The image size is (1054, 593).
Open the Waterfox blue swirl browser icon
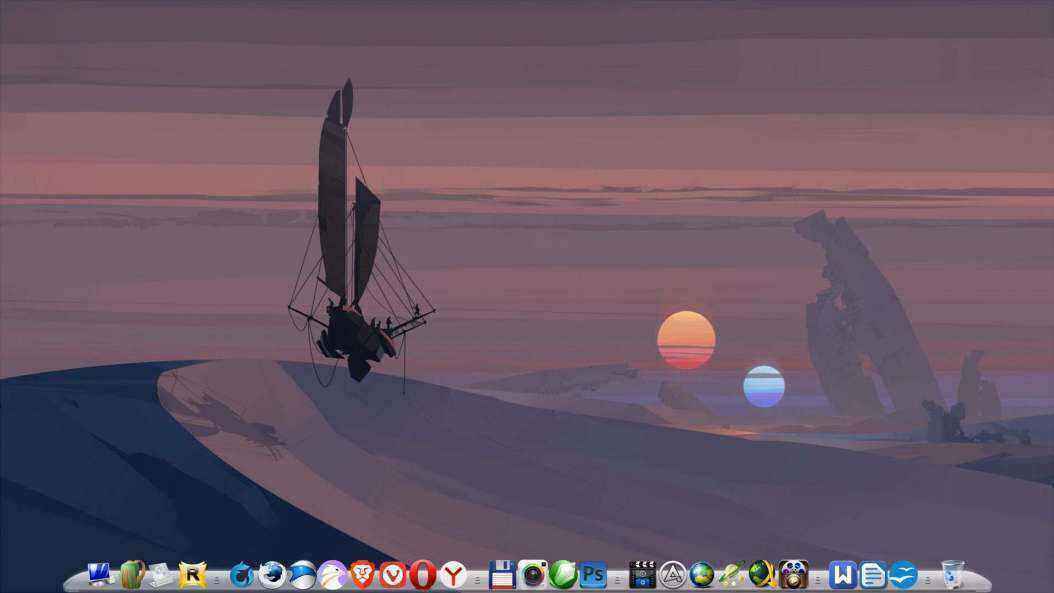[242, 576]
